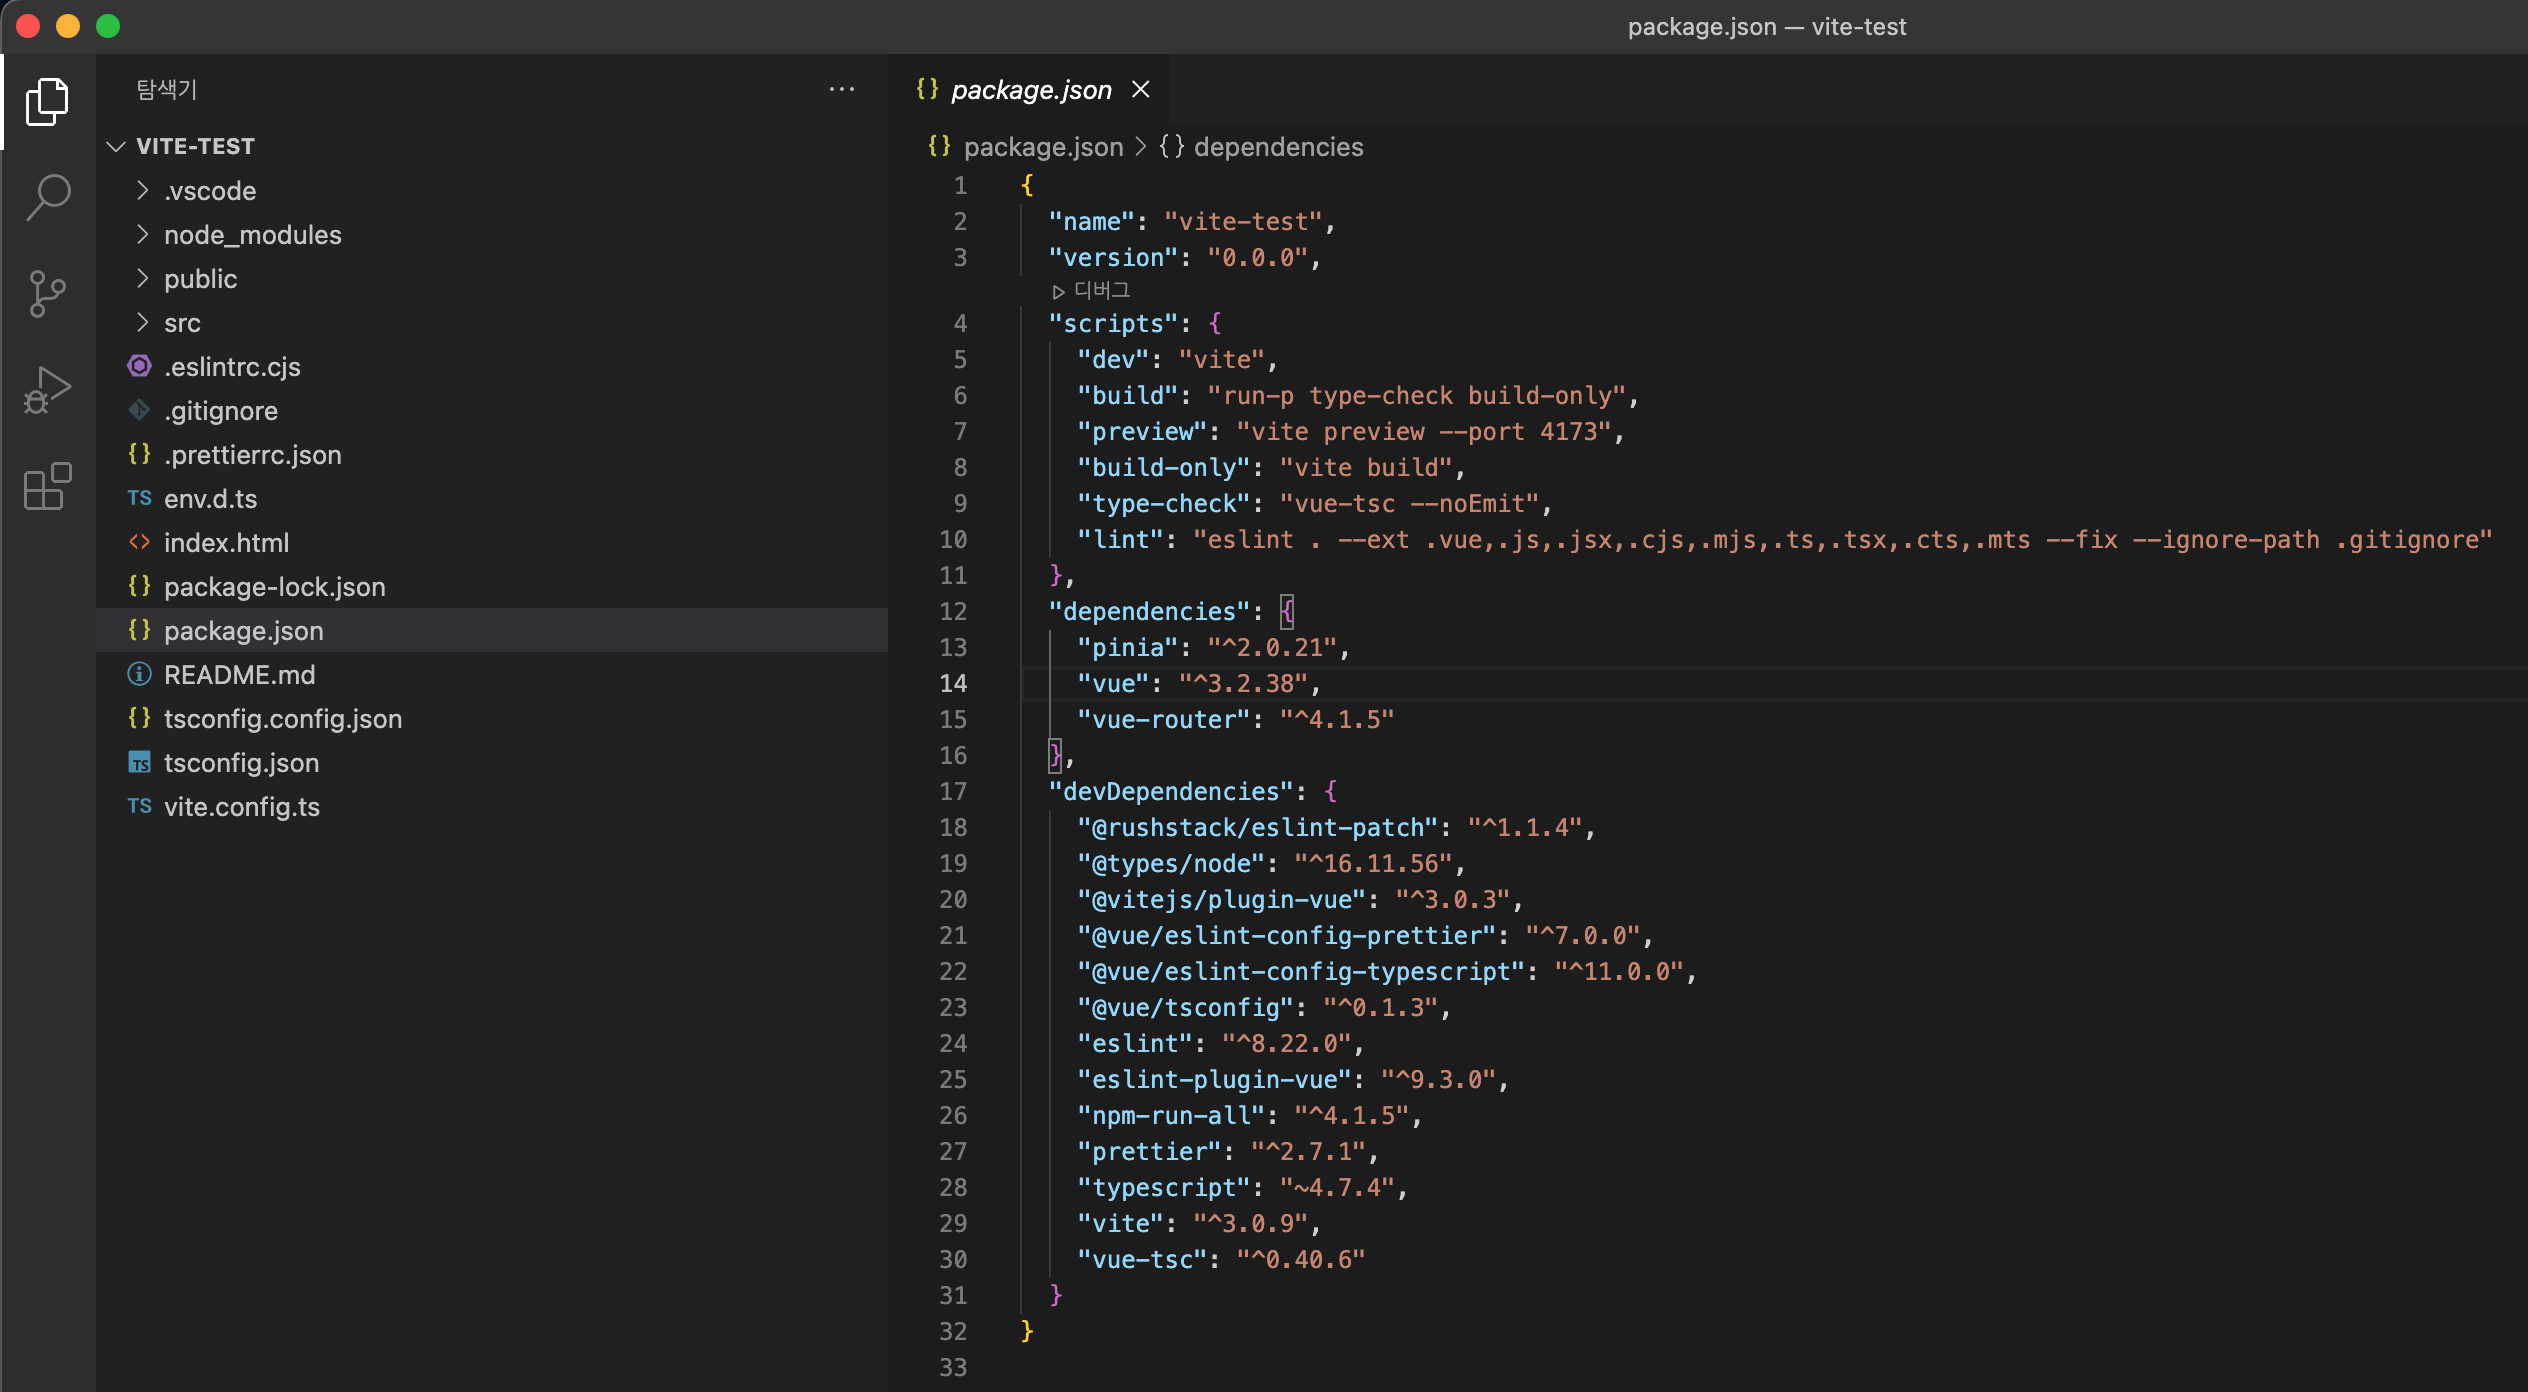Click line number 17 in the gutter

pyautogui.click(x=953, y=792)
